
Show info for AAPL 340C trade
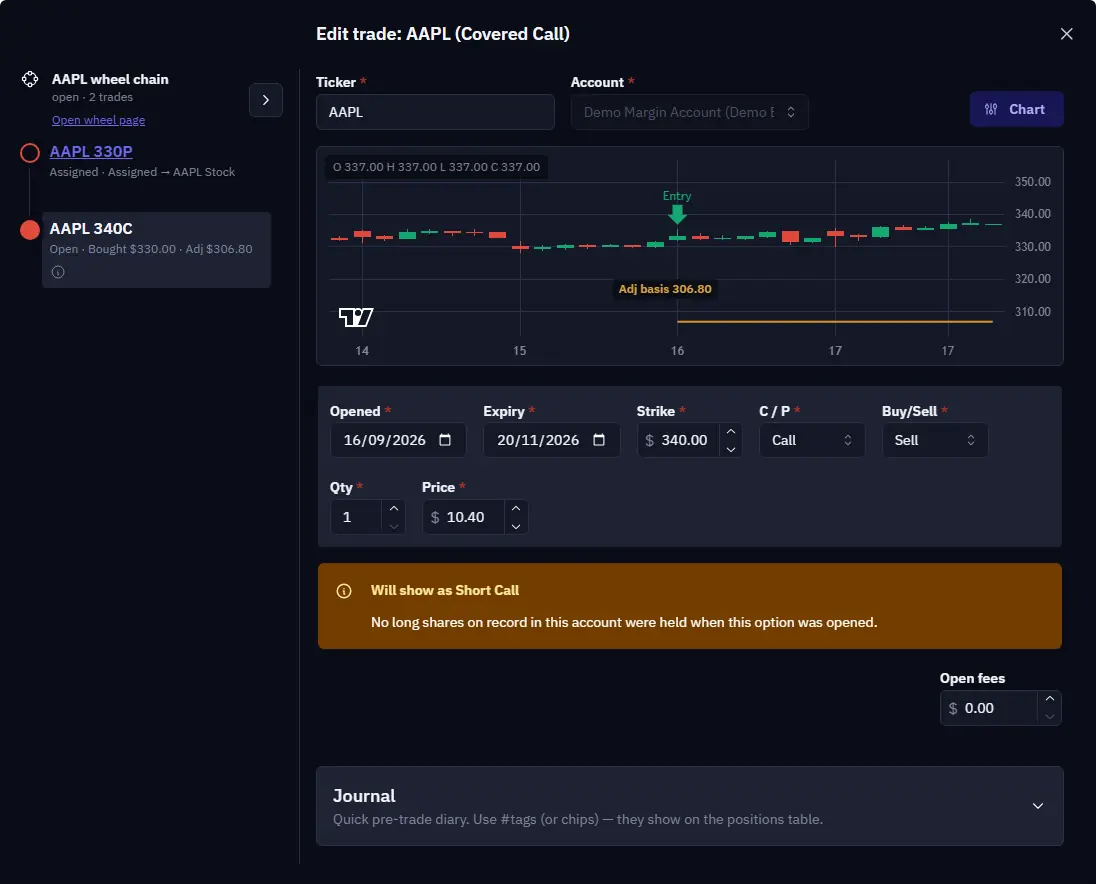58,272
